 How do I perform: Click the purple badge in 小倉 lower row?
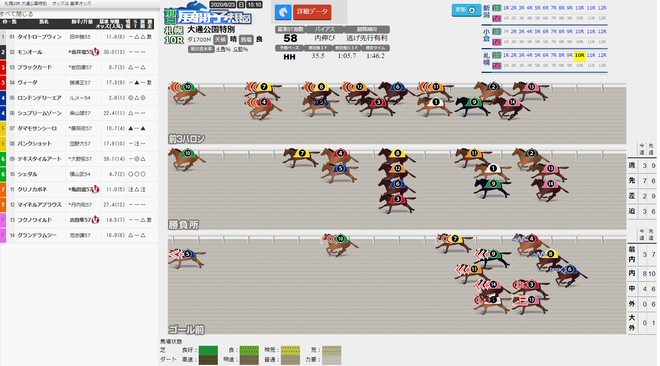point(497,42)
